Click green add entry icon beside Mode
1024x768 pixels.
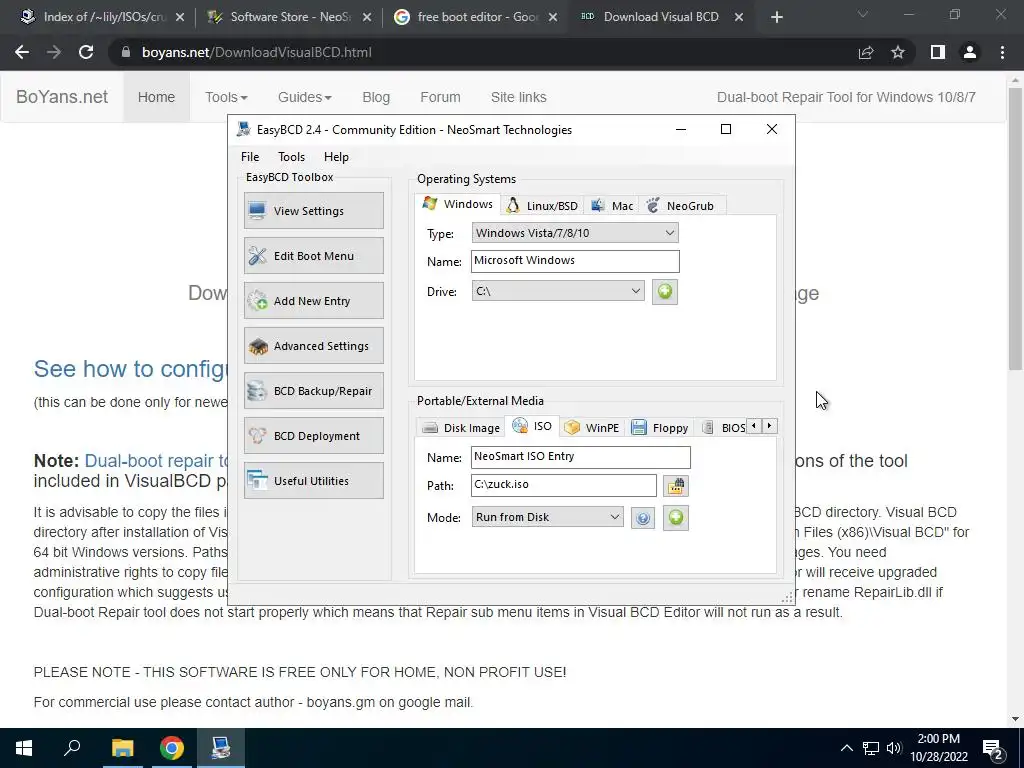[676, 518]
